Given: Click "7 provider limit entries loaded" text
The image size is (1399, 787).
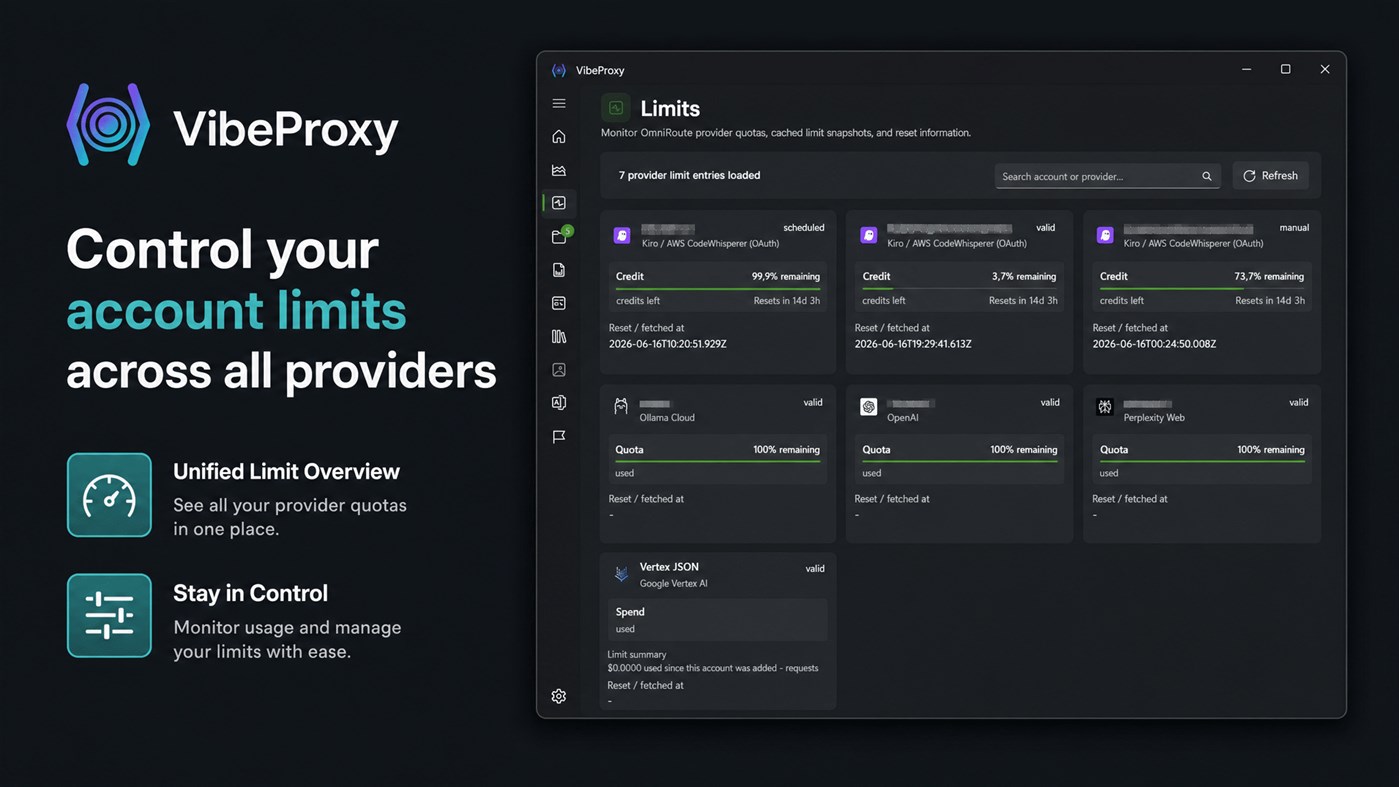Looking at the screenshot, I should (x=689, y=175).
